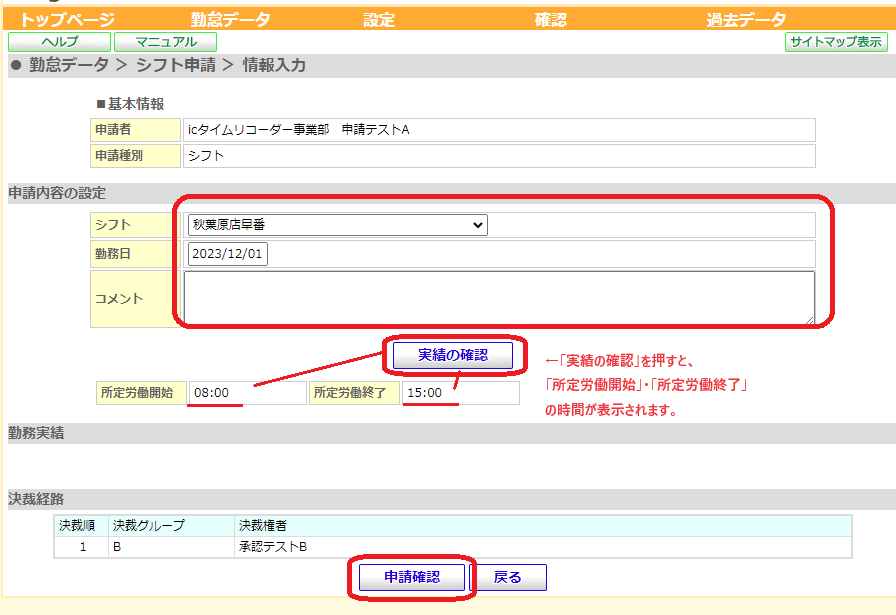Click the ヘルプ button
896x615 pixels.
[59, 42]
